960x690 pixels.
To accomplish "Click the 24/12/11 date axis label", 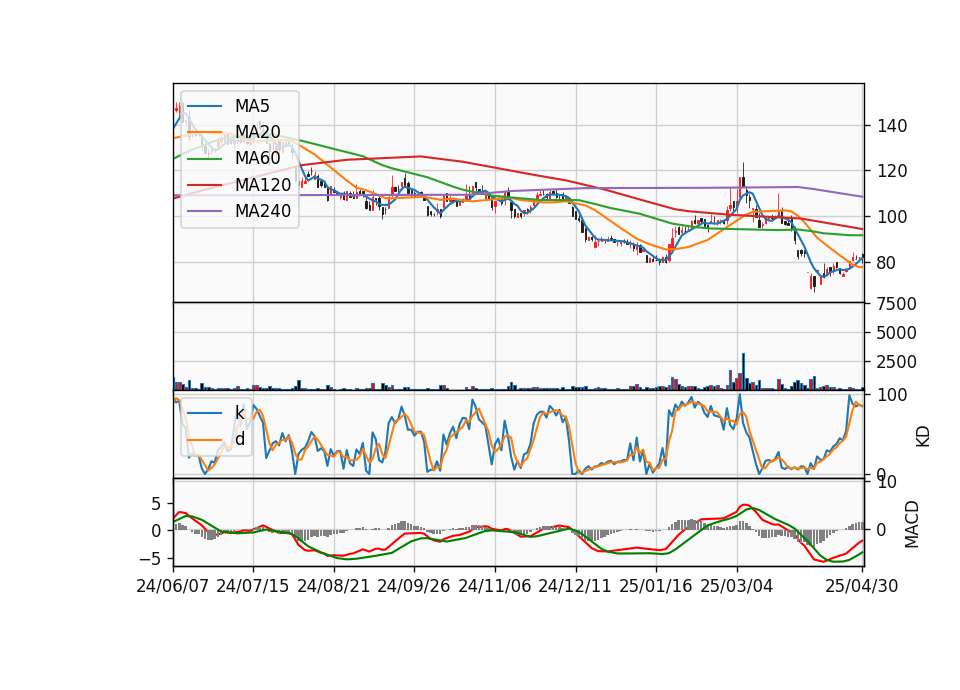I will click(574, 586).
